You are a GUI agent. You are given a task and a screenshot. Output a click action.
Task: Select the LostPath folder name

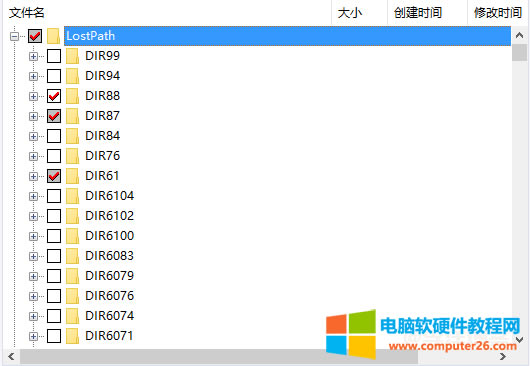pos(91,36)
